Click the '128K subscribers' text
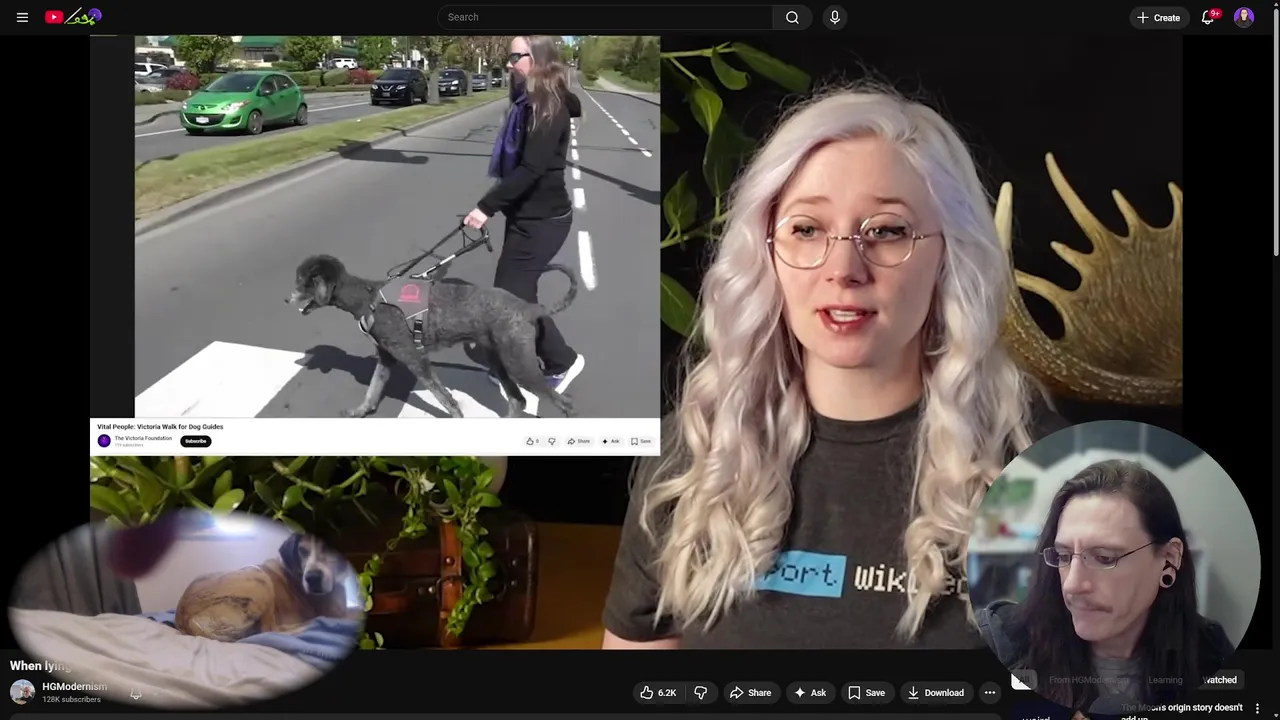 tap(71, 699)
